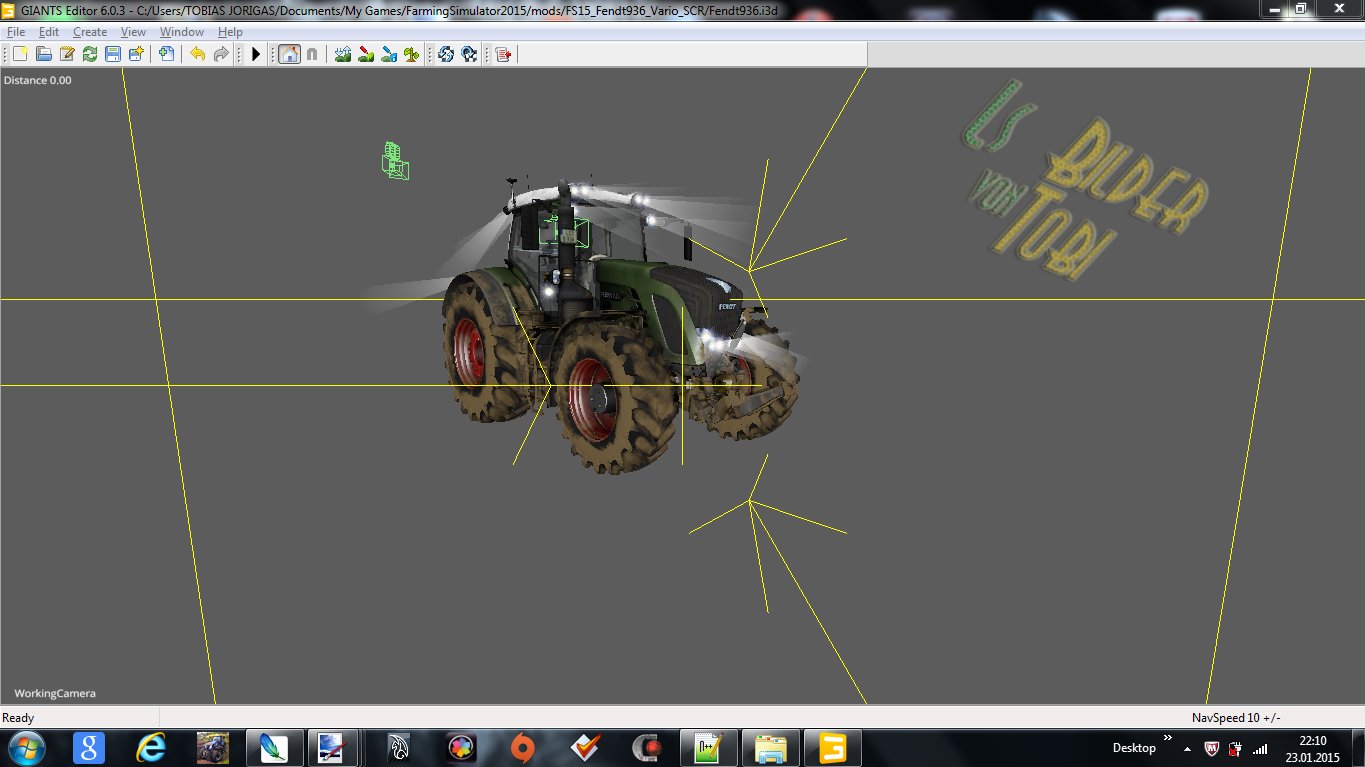Click the Save As icon with star

tap(136, 54)
